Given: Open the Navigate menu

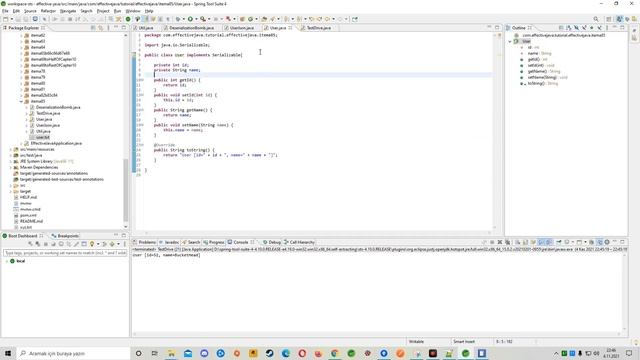Looking at the screenshot, I should (x=68, y=11).
